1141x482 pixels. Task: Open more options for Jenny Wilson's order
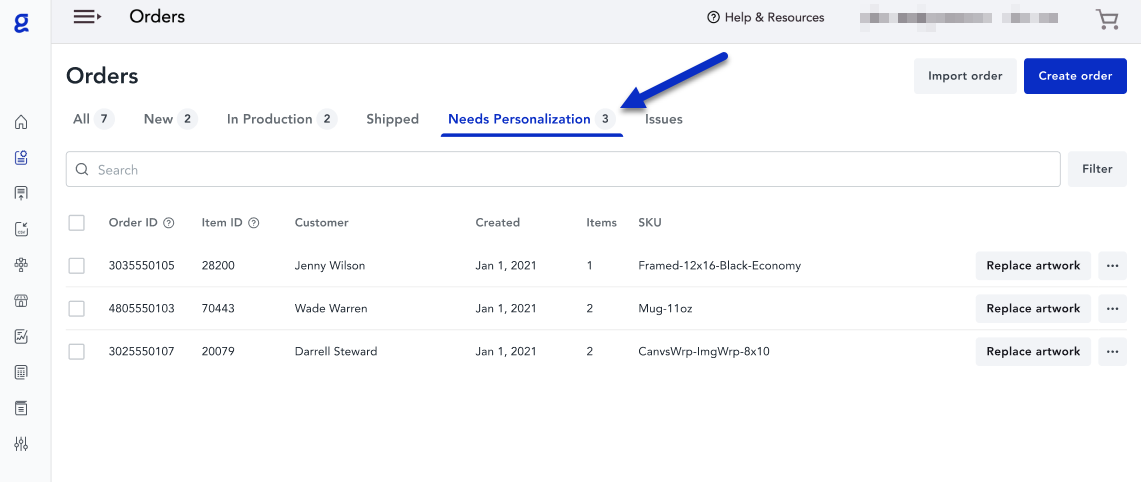point(1112,266)
